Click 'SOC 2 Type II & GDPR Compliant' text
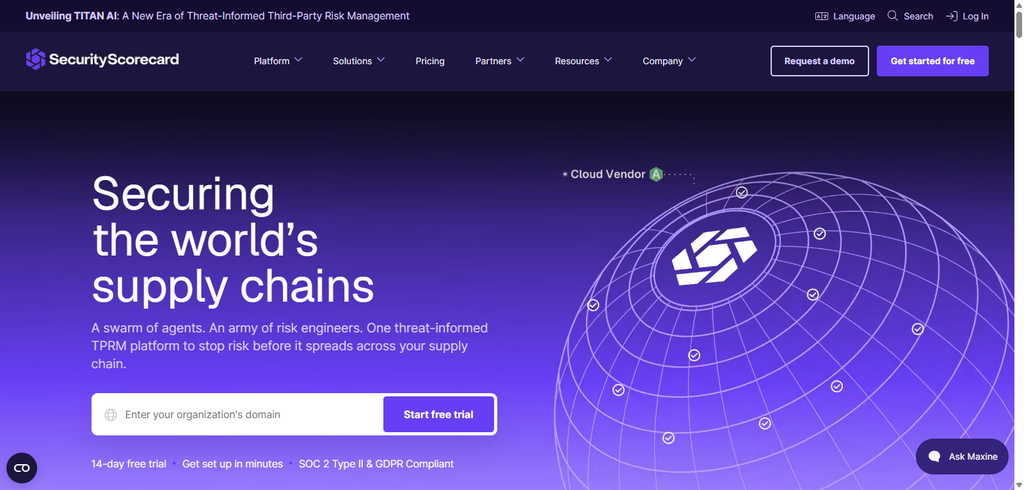The height and width of the screenshot is (490, 1024). pos(376,464)
